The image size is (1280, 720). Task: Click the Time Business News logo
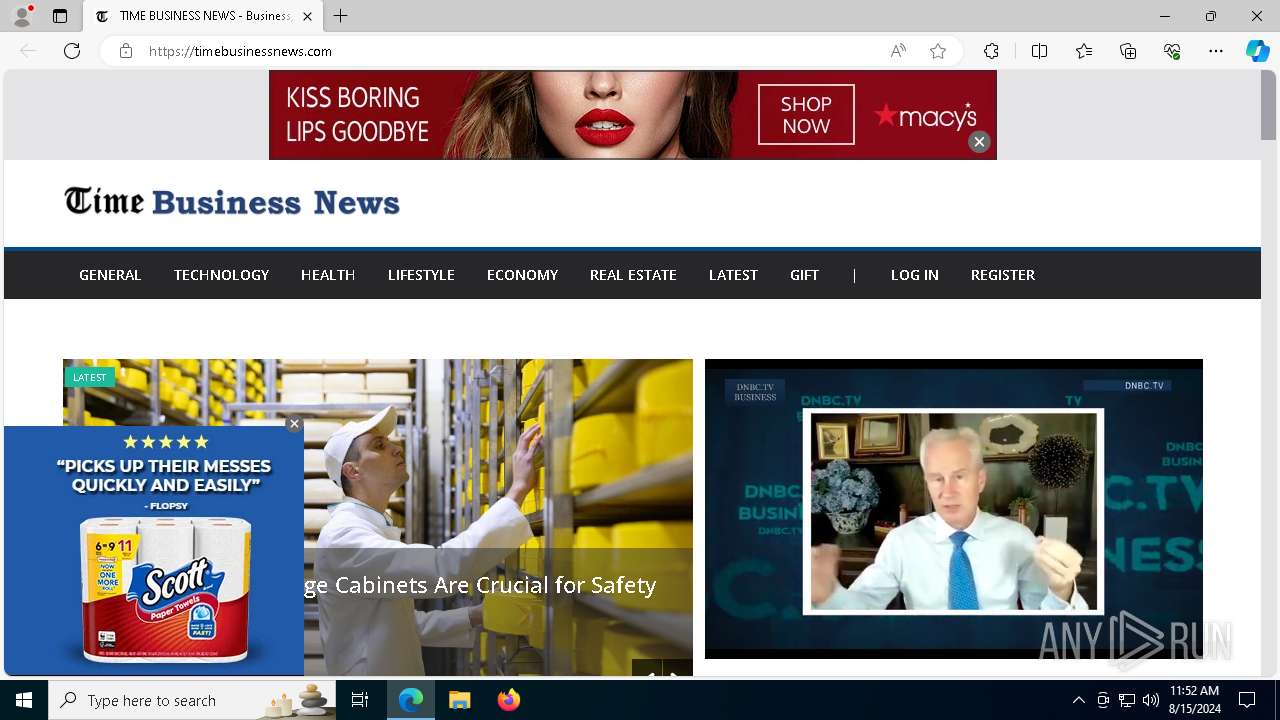point(232,202)
